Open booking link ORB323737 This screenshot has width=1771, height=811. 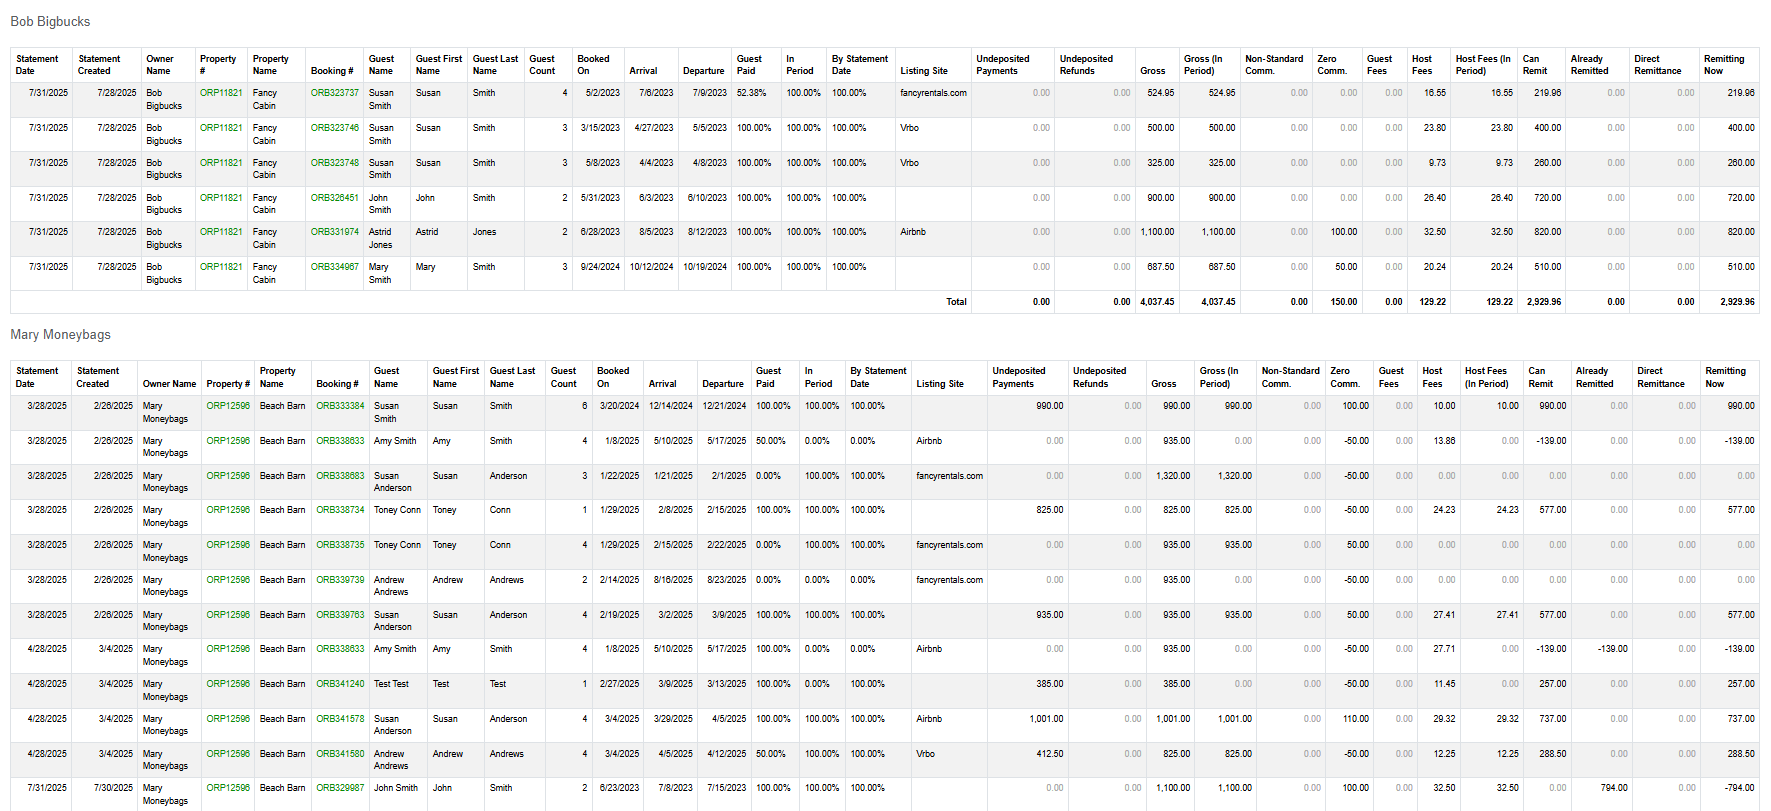(334, 93)
